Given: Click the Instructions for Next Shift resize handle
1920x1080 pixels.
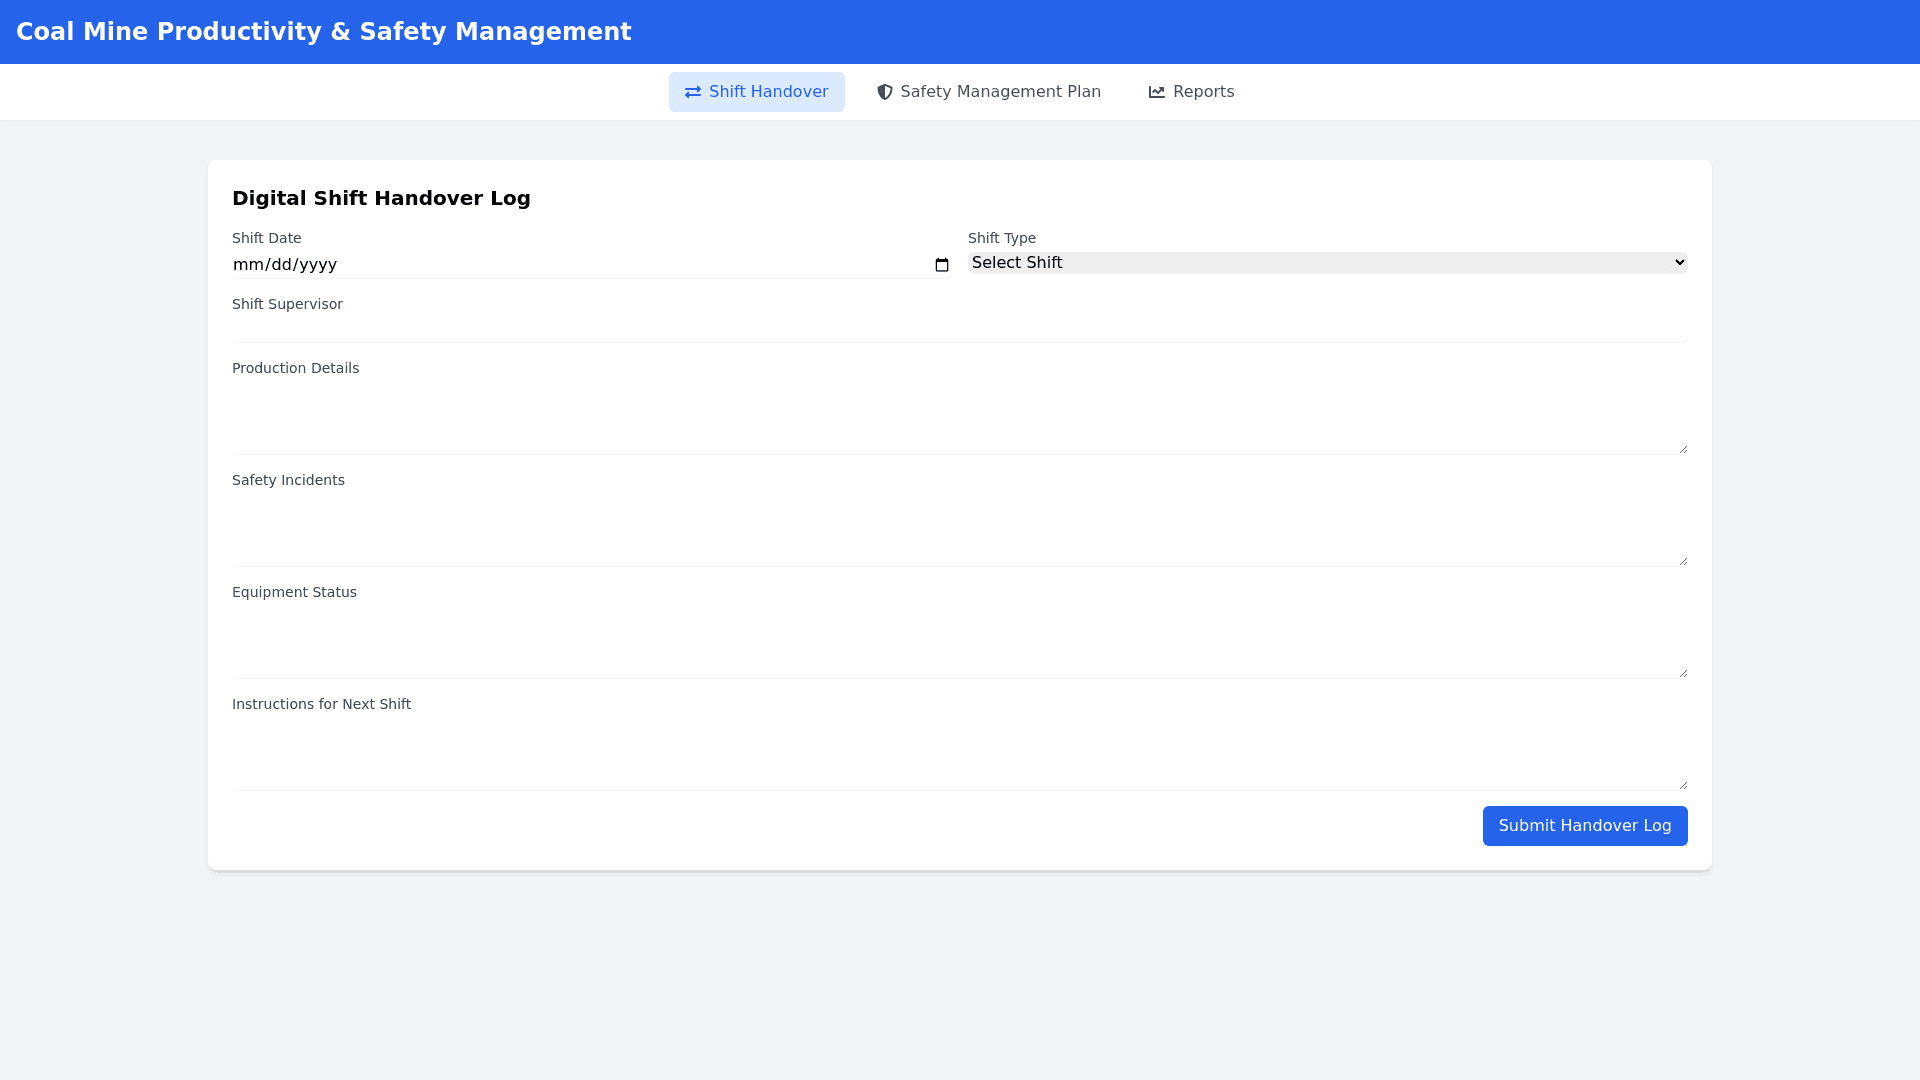Looking at the screenshot, I should pyautogui.click(x=1683, y=785).
